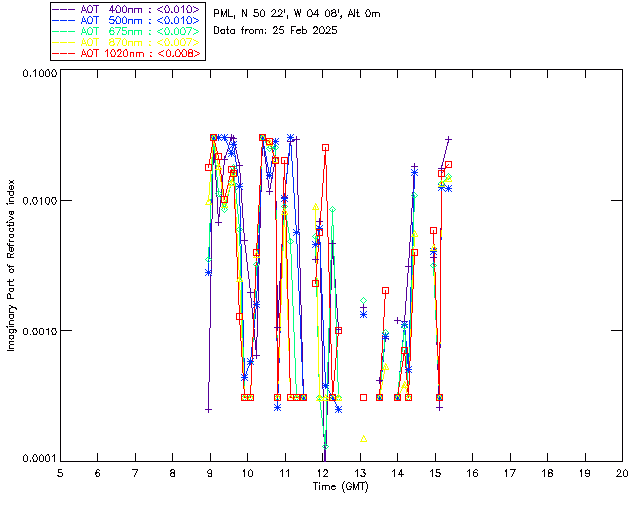Click the y-axis label 0.0100
This screenshot has height=512, width=640.
[39, 200]
